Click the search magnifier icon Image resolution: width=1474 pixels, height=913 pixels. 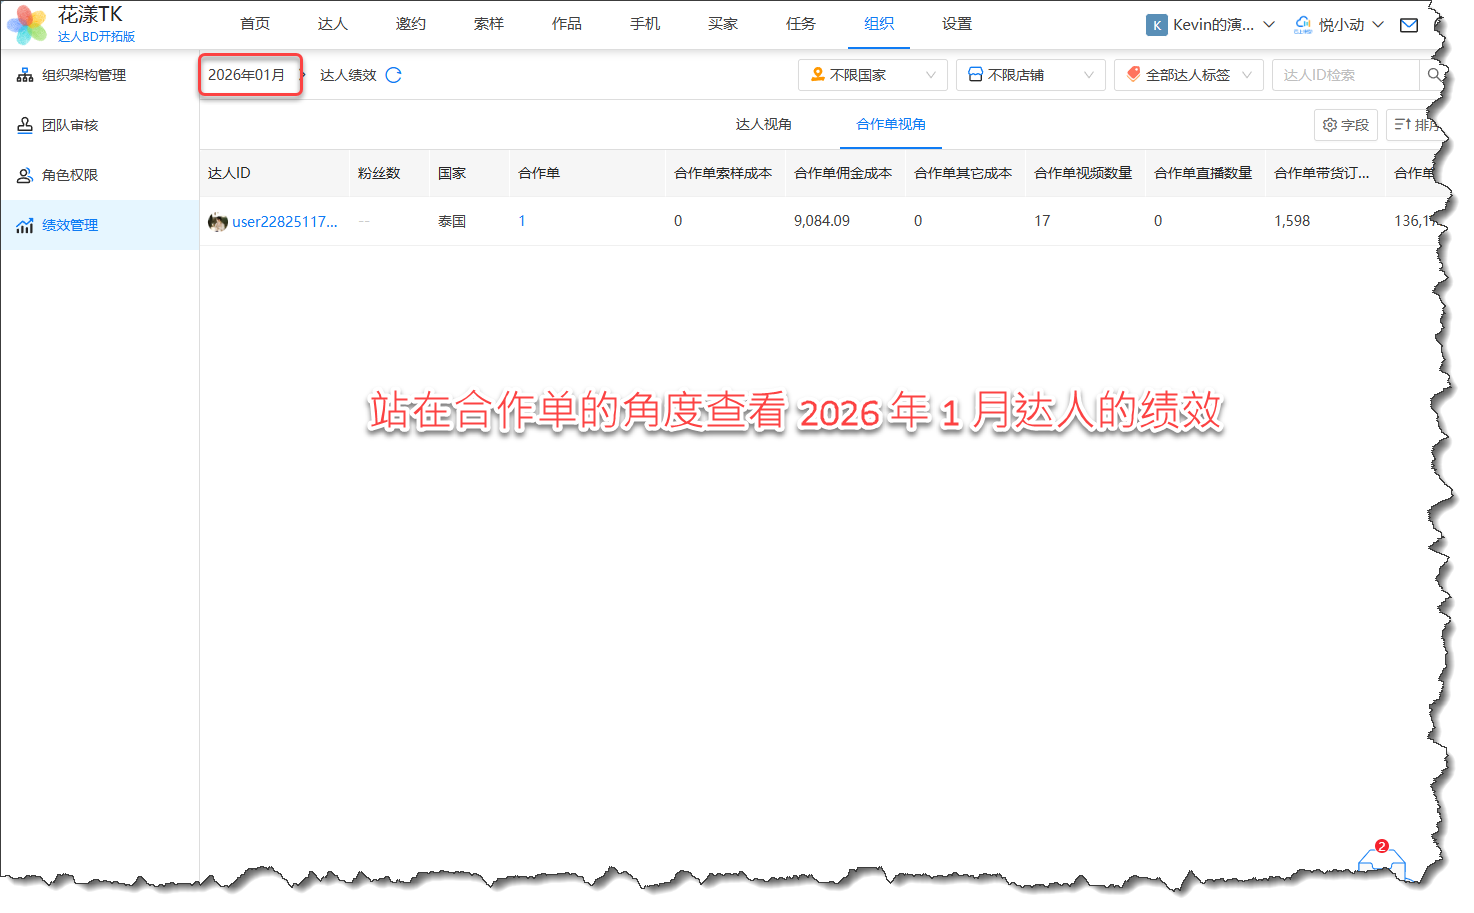(1433, 75)
